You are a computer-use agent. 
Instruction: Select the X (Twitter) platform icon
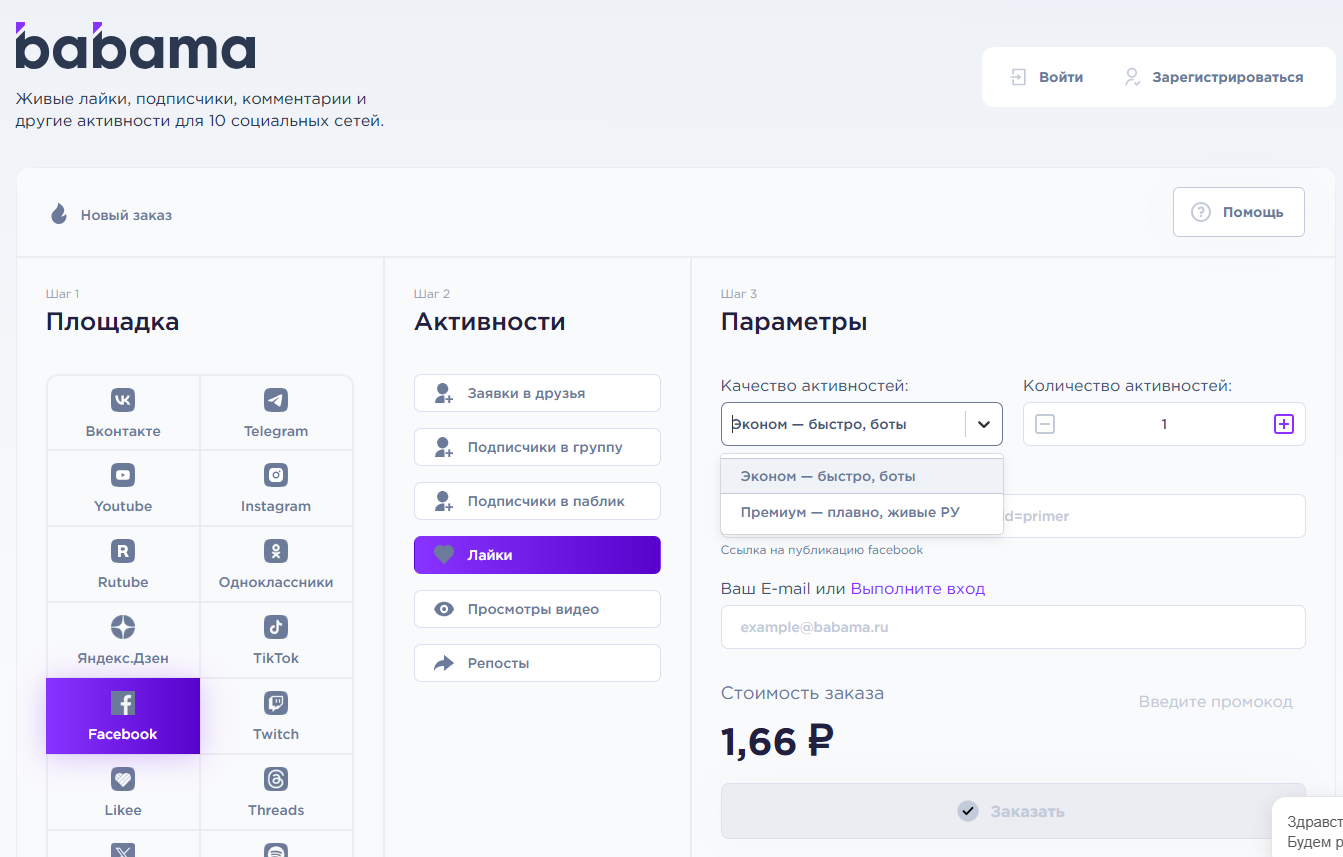click(123, 850)
